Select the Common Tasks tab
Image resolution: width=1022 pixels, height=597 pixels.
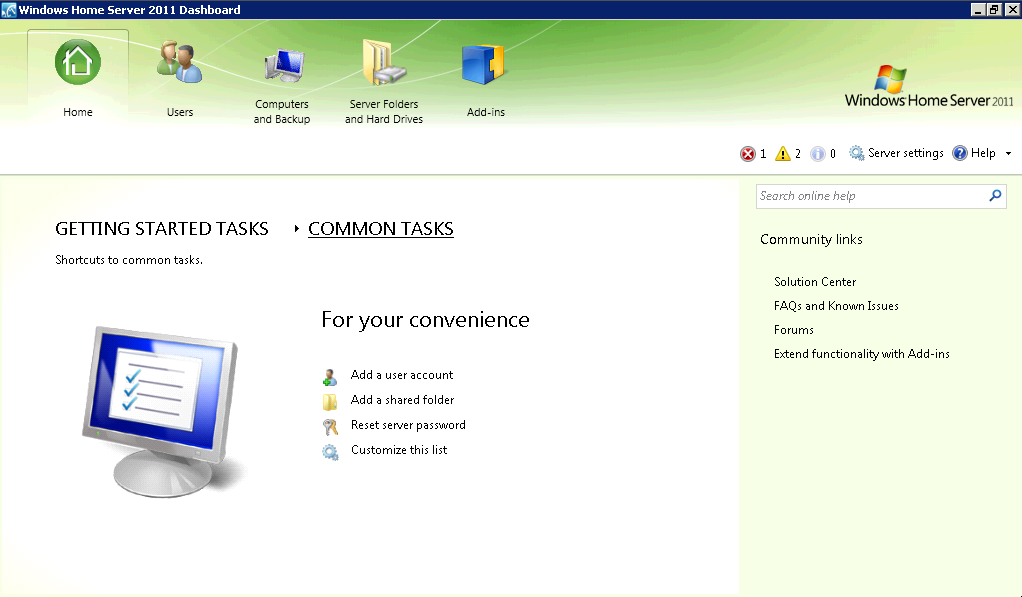click(x=381, y=229)
